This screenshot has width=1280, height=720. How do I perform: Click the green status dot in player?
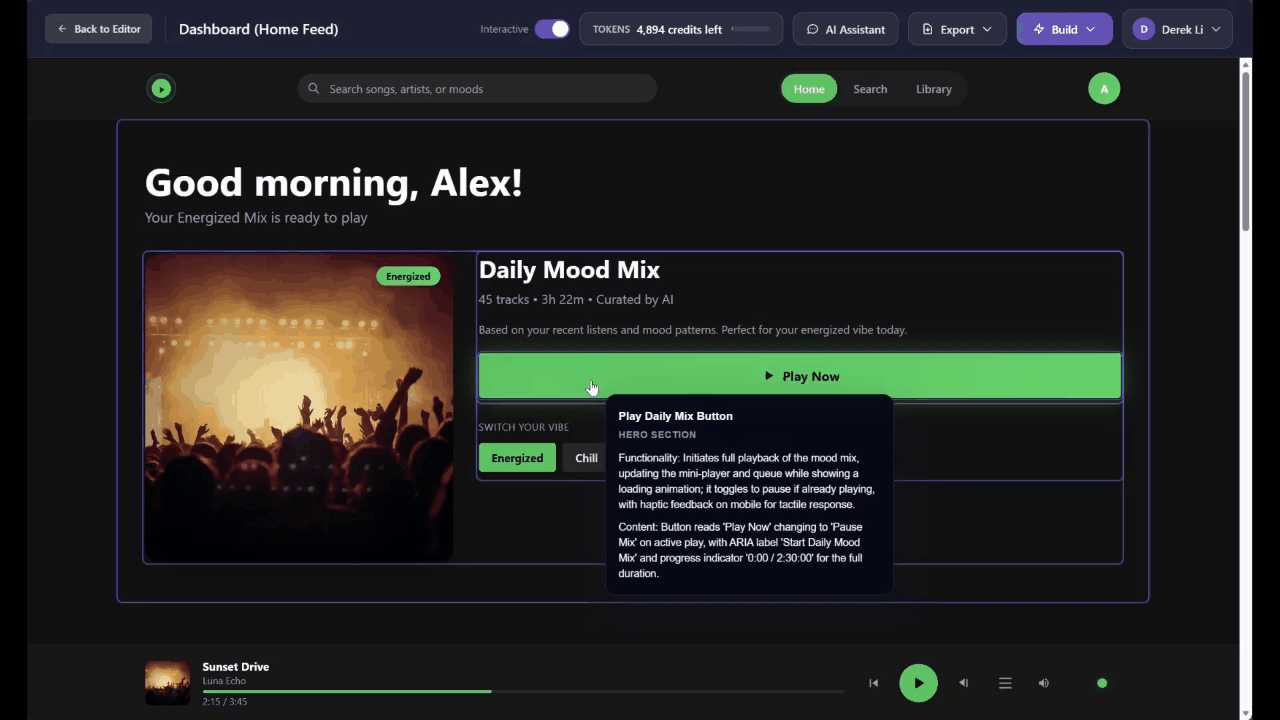tap(1102, 683)
